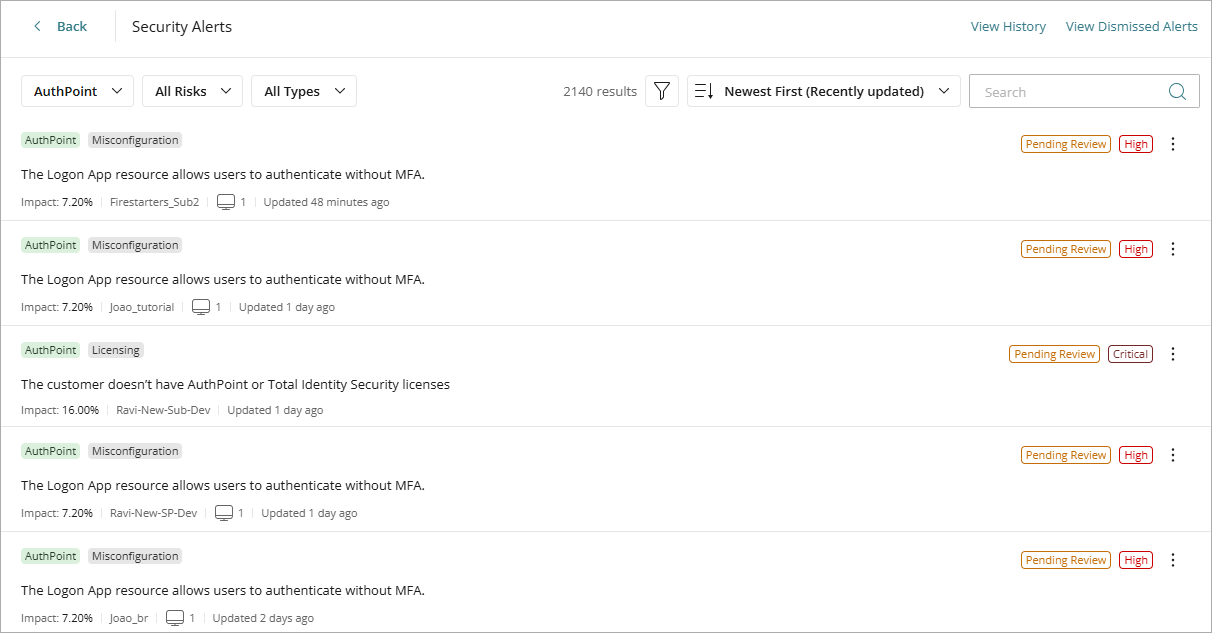
Task: Open the Logon App alert for Firestarters_Sub2
Action: [x=223, y=174]
